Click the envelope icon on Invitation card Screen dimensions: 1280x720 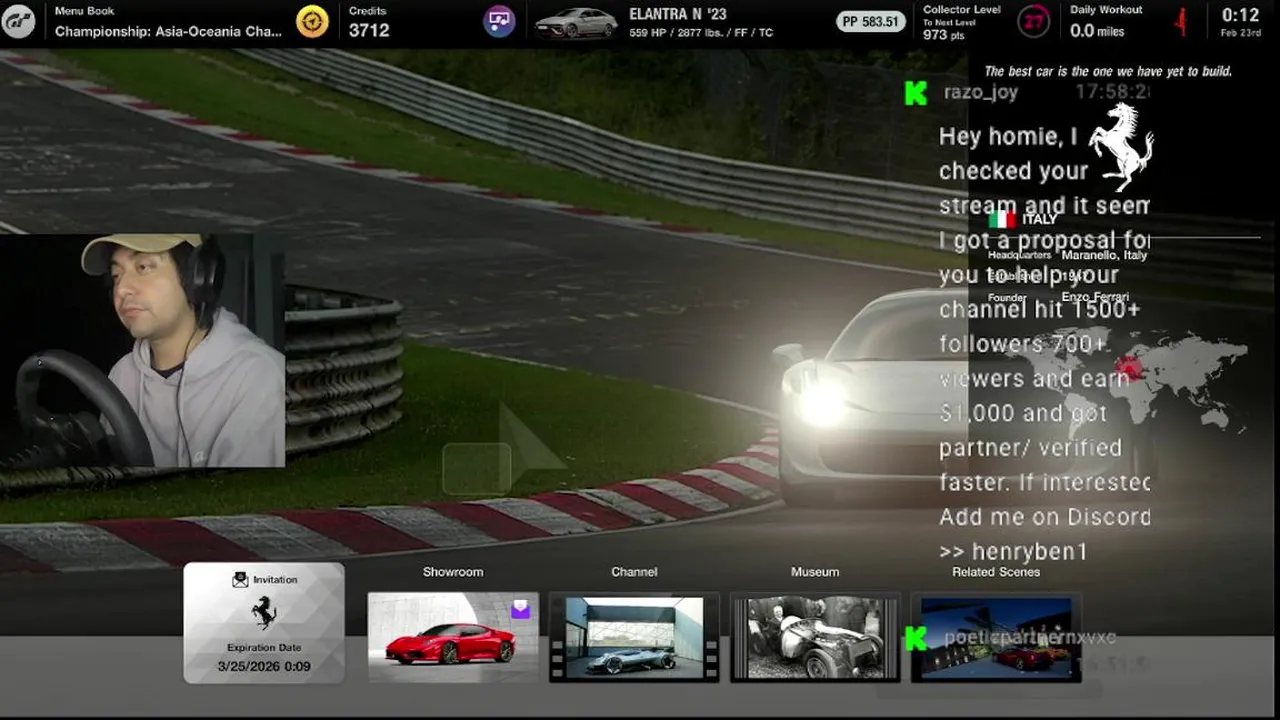pos(240,579)
